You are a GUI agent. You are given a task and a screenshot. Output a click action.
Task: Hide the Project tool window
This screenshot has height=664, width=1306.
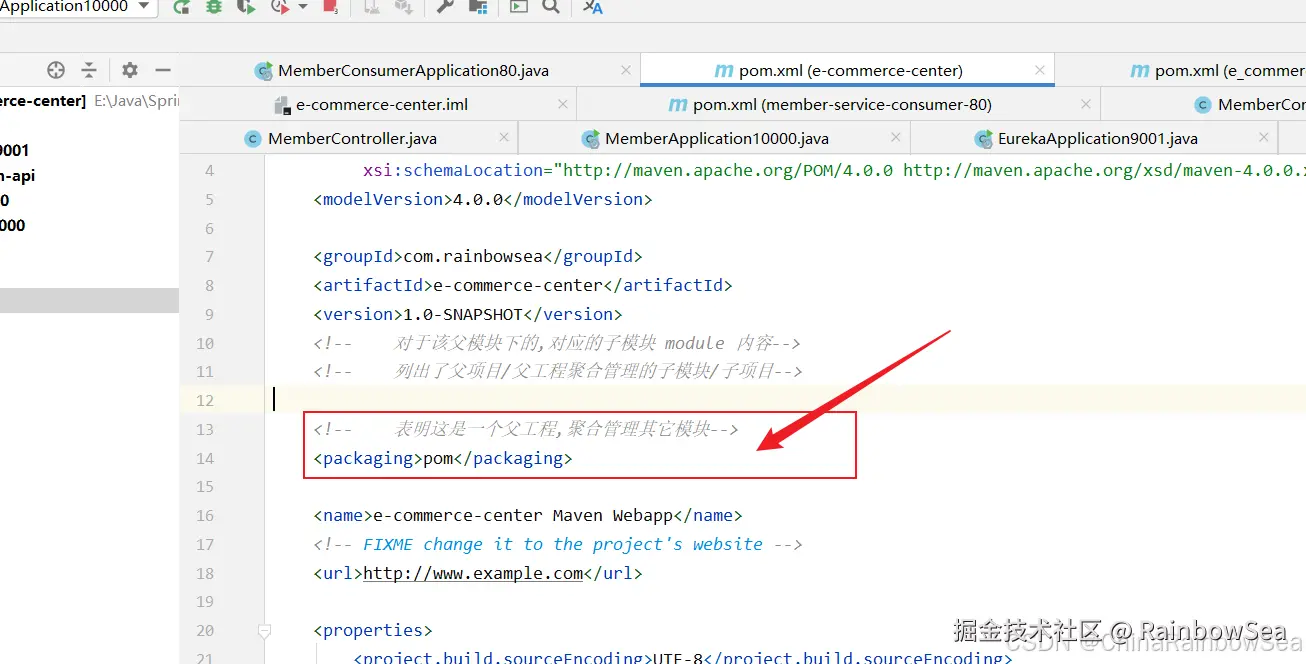pyautogui.click(x=163, y=70)
